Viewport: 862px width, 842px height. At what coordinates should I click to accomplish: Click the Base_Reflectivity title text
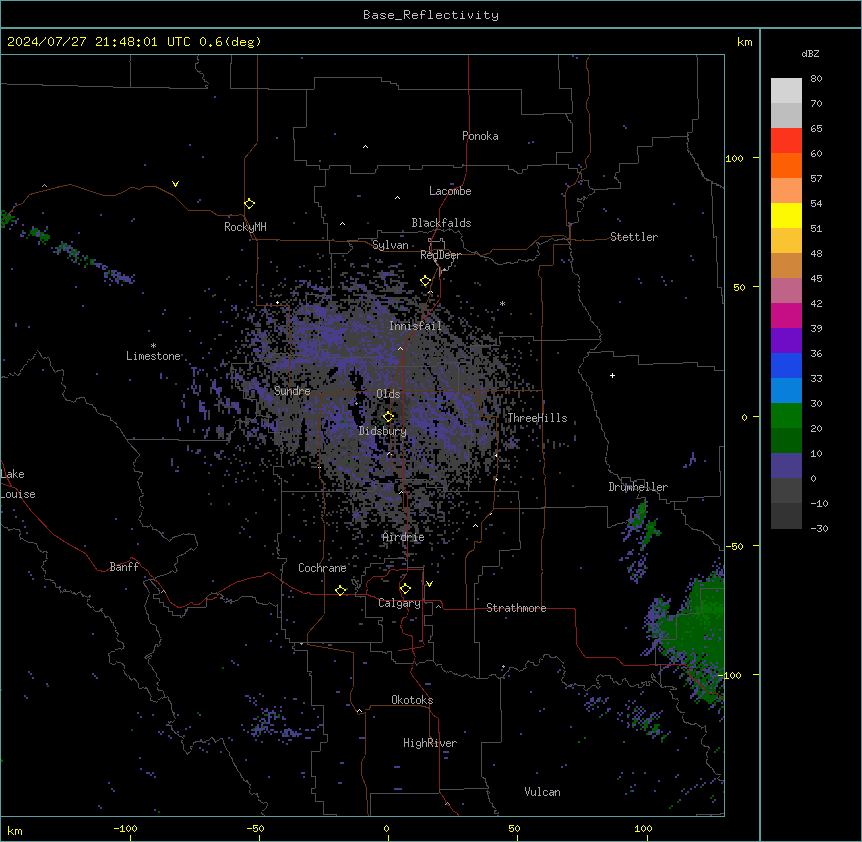(x=431, y=15)
